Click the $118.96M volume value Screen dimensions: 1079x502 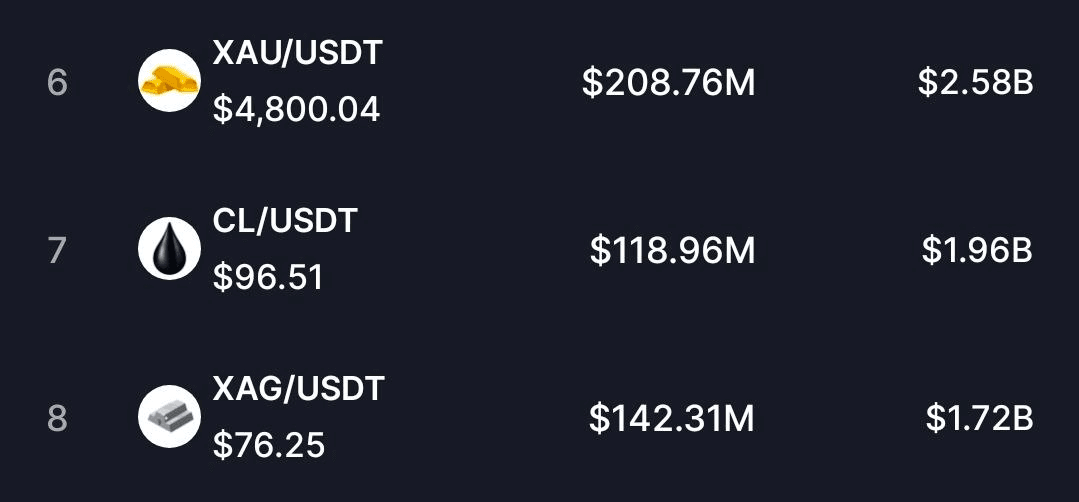[x=672, y=250]
